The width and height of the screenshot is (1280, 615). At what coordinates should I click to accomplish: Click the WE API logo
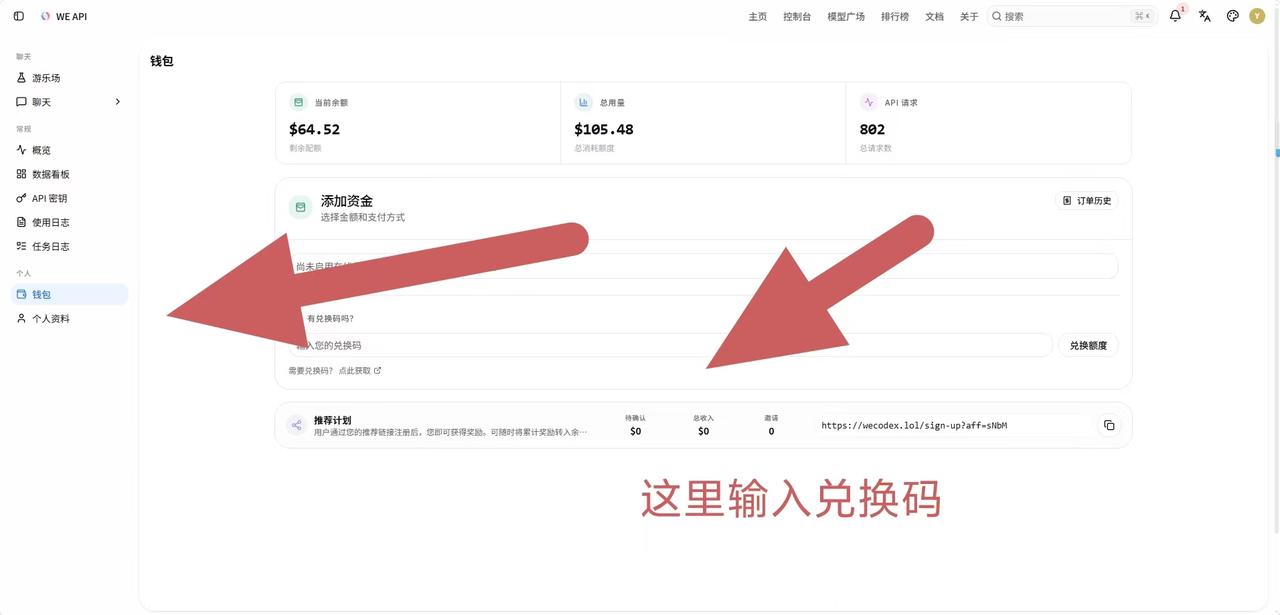point(64,16)
